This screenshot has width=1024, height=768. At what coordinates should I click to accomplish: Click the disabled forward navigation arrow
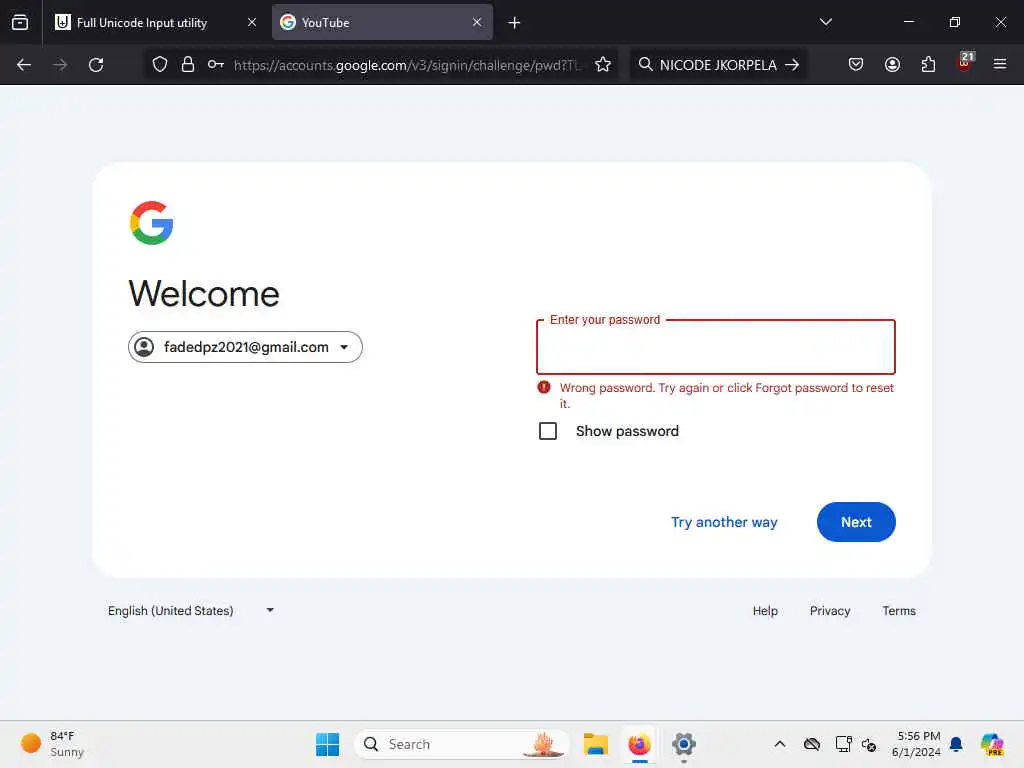59,65
